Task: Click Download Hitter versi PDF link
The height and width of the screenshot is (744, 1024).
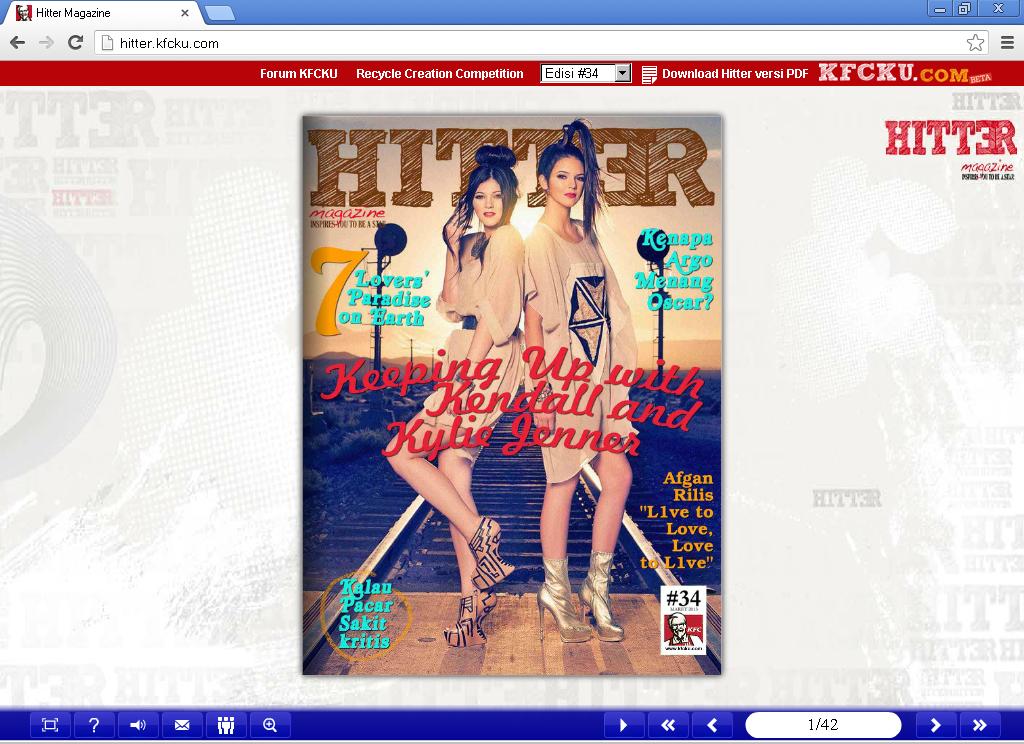Action: coord(735,74)
